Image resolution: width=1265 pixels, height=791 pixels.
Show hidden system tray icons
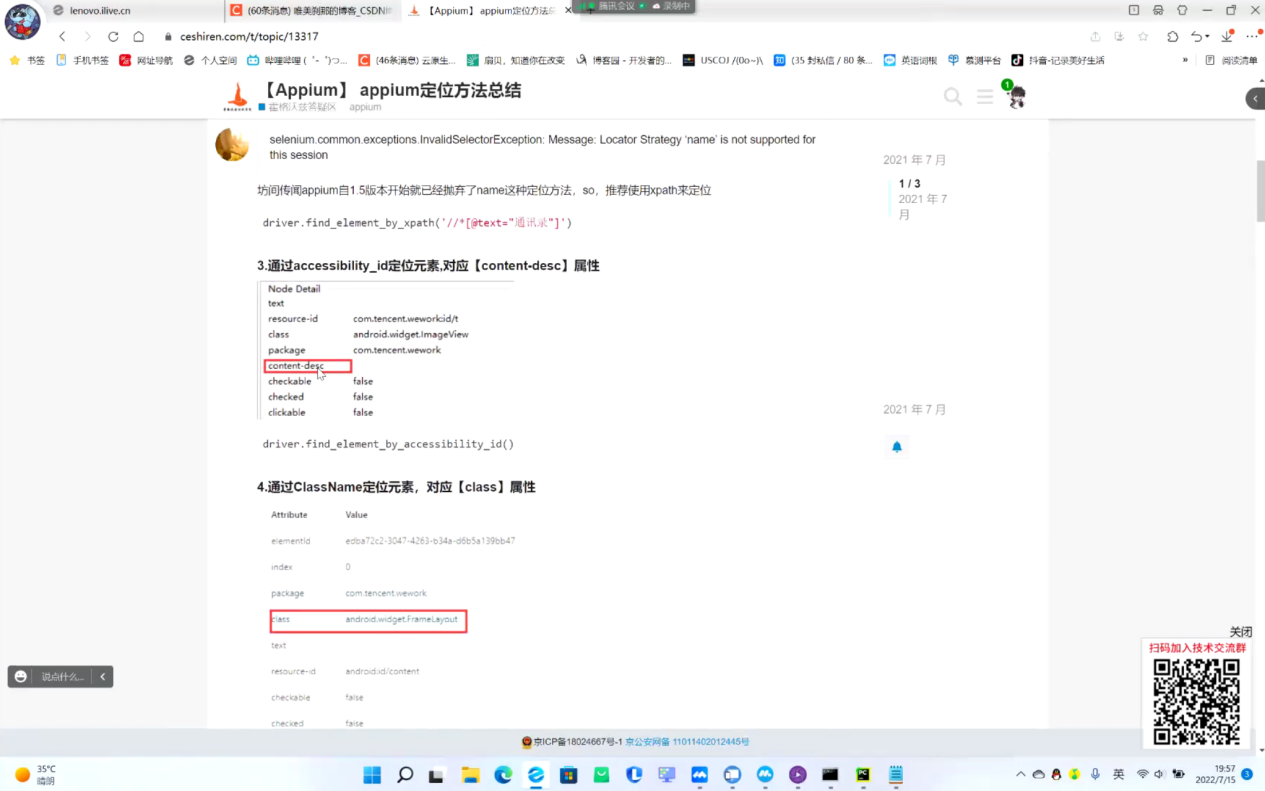[x=1020, y=775]
